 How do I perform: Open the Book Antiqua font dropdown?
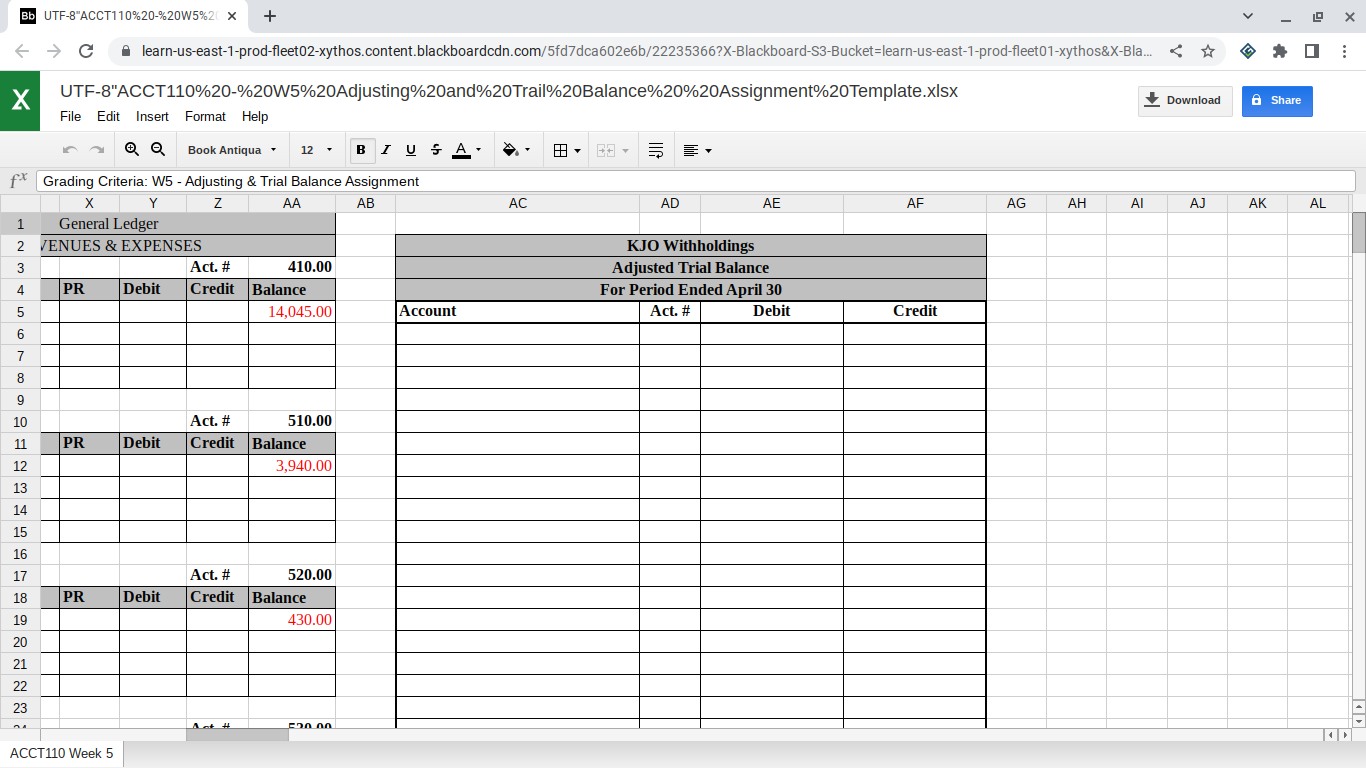click(231, 150)
